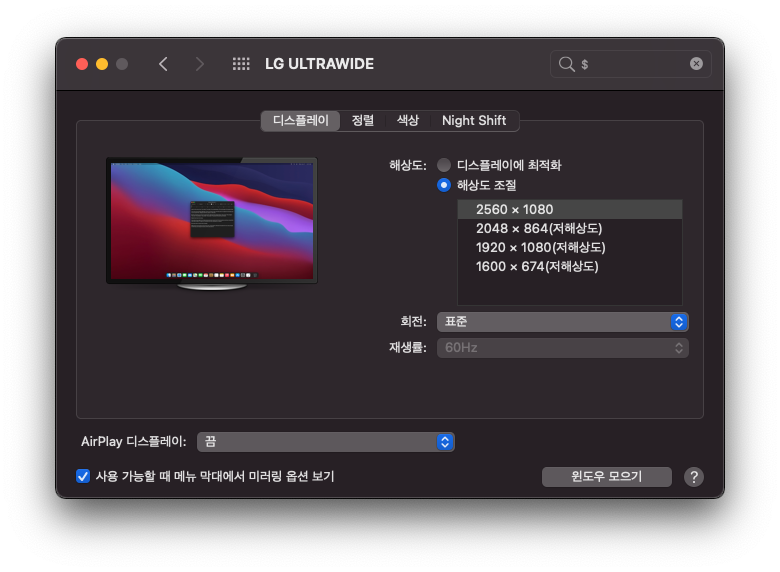Select 해상도 조절 radio button
Image resolution: width=780 pixels, height=572 pixels.
(x=444, y=185)
